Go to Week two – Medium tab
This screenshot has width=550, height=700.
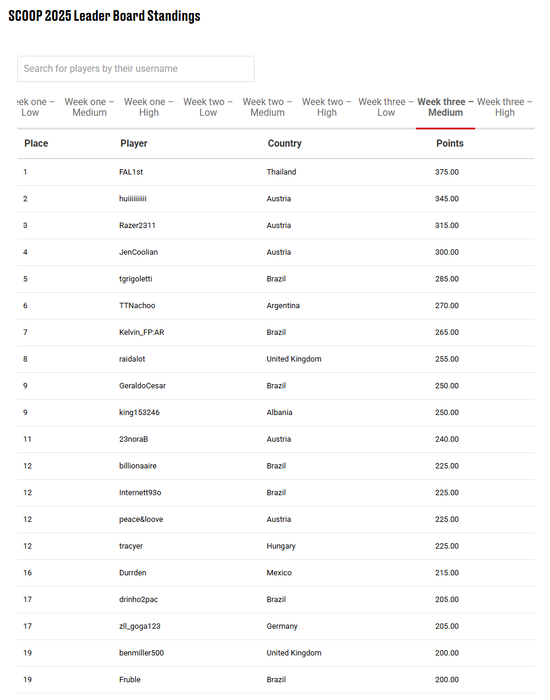(267, 107)
